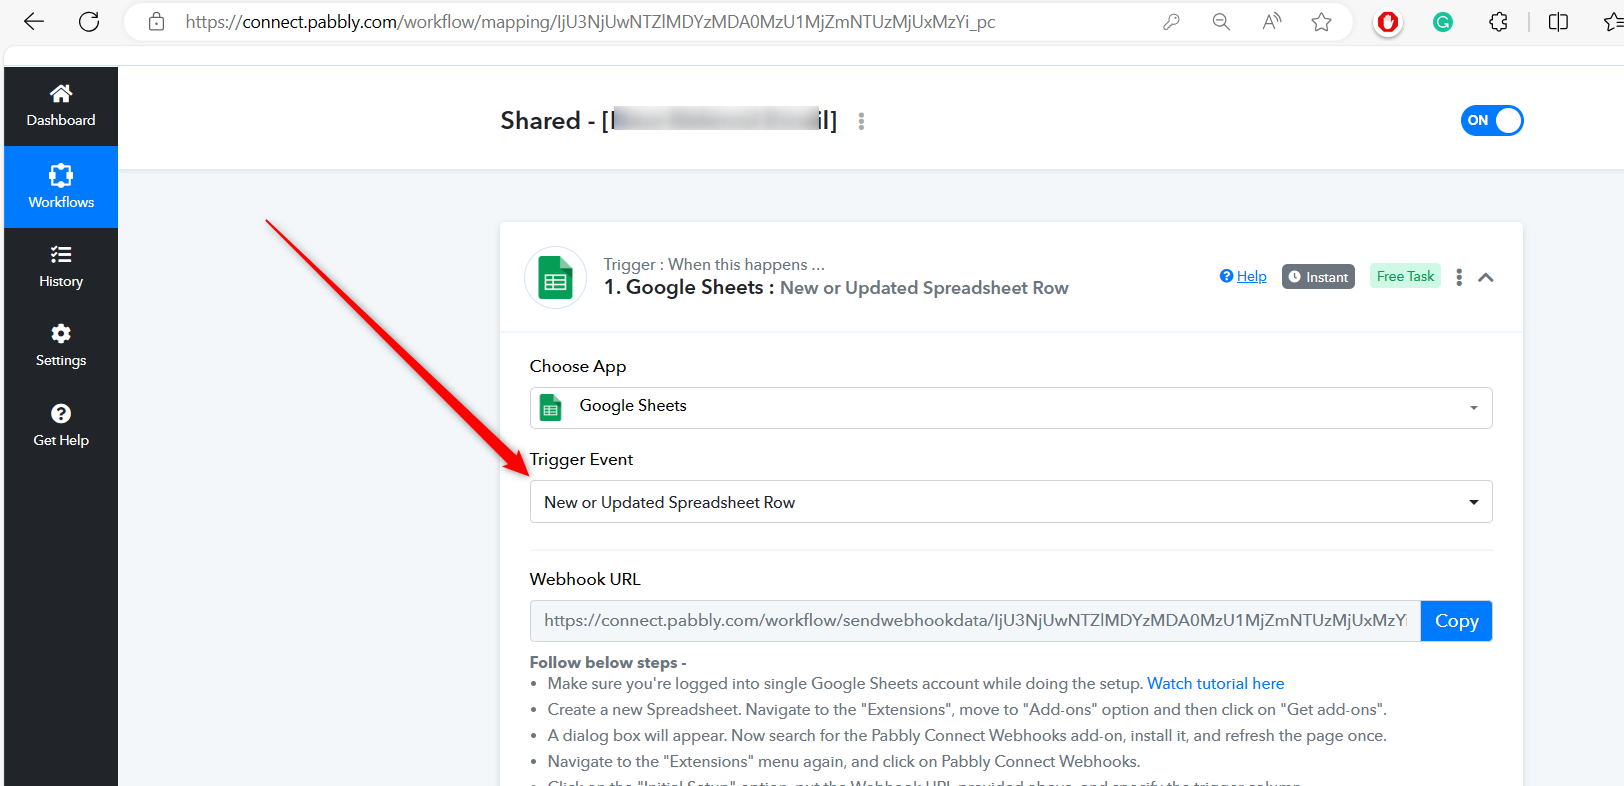1624x786 pixels.
Task: Click the Webhook URL text field
Action: pyautogui.click(x=974, y=621)
